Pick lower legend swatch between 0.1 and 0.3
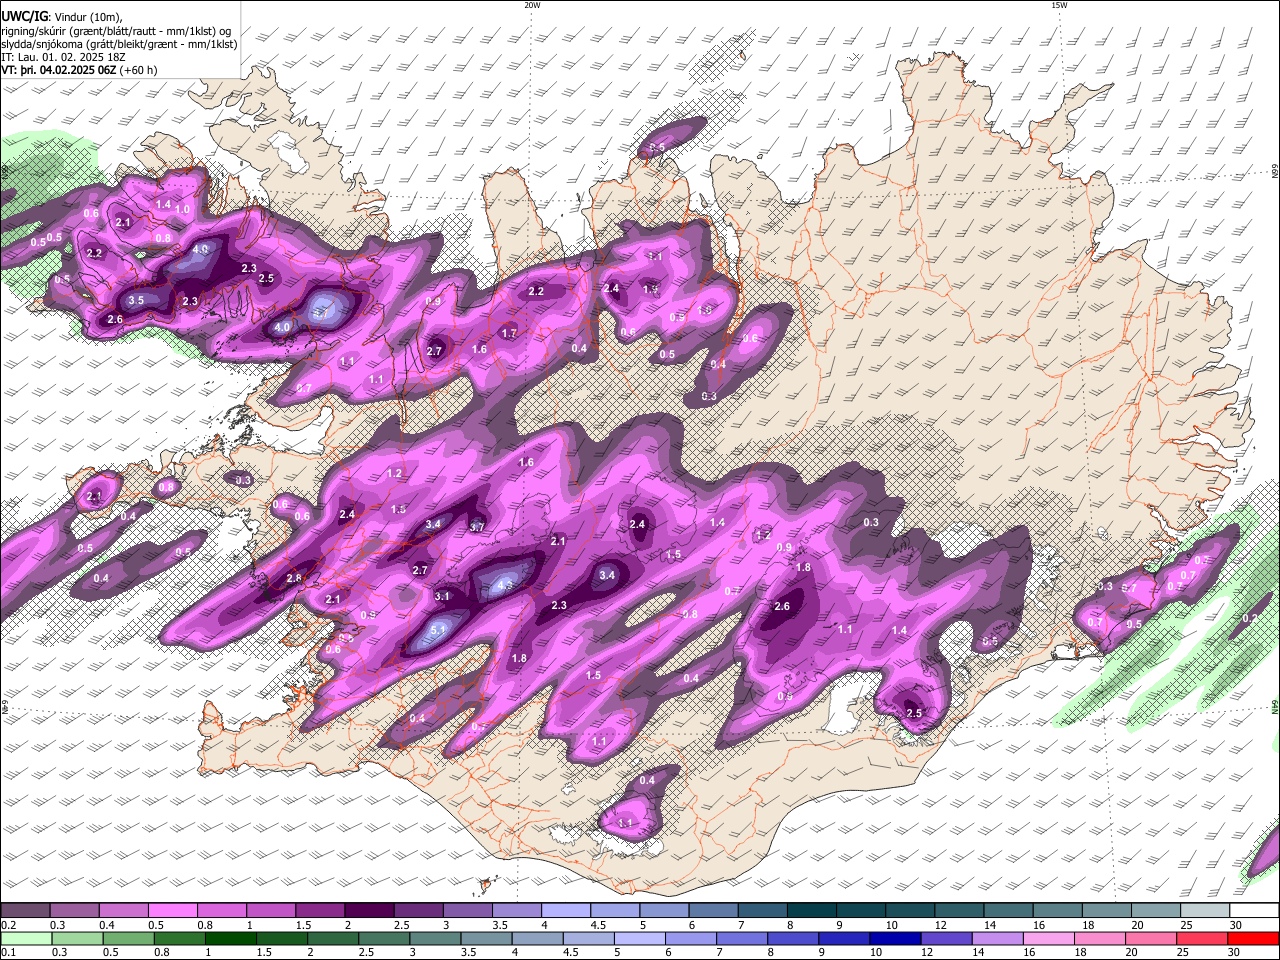The width and height of the screenshot is (1280, 960). tap(26, 938)
